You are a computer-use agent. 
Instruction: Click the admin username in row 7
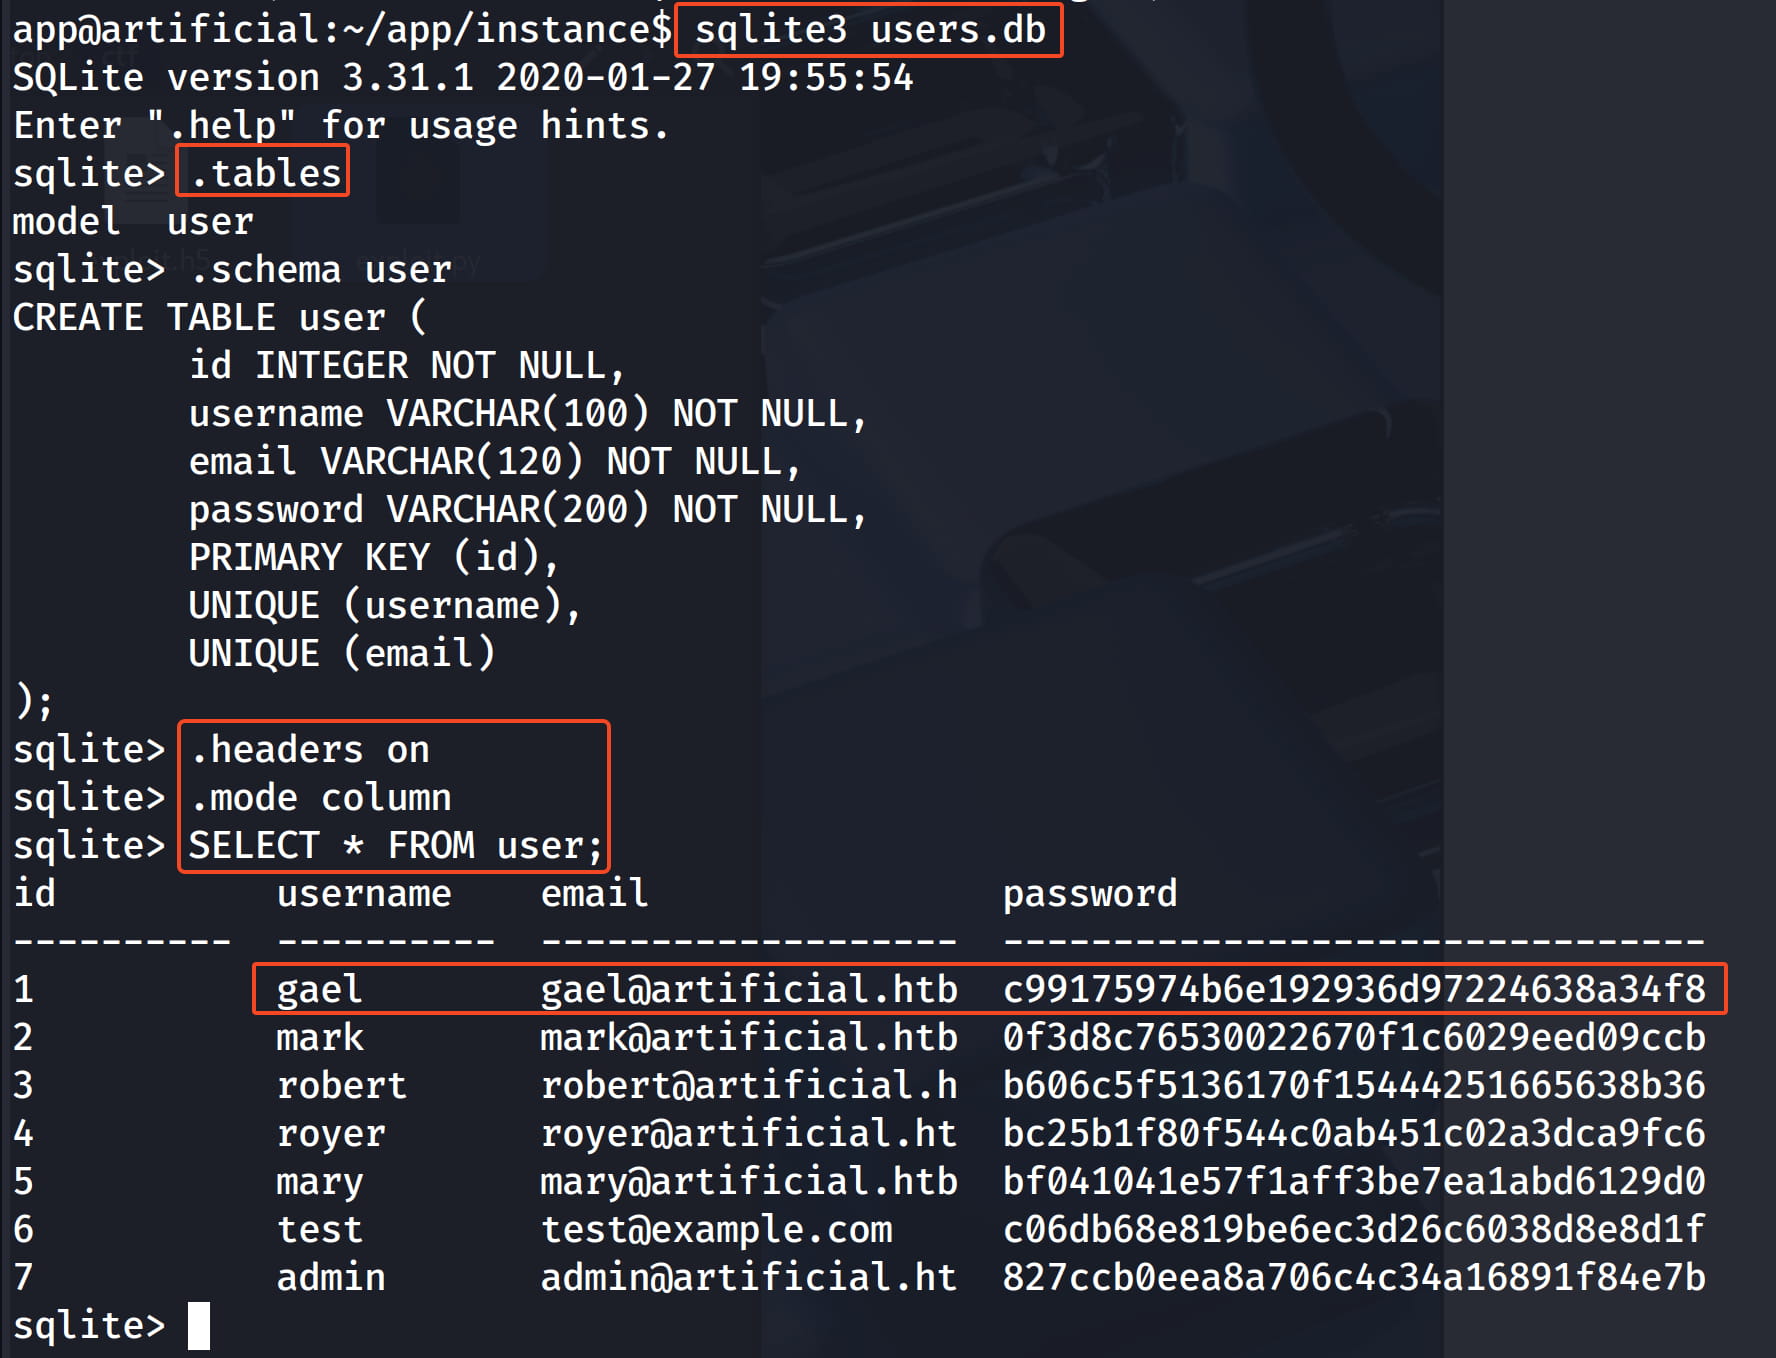pos(331,1277)
